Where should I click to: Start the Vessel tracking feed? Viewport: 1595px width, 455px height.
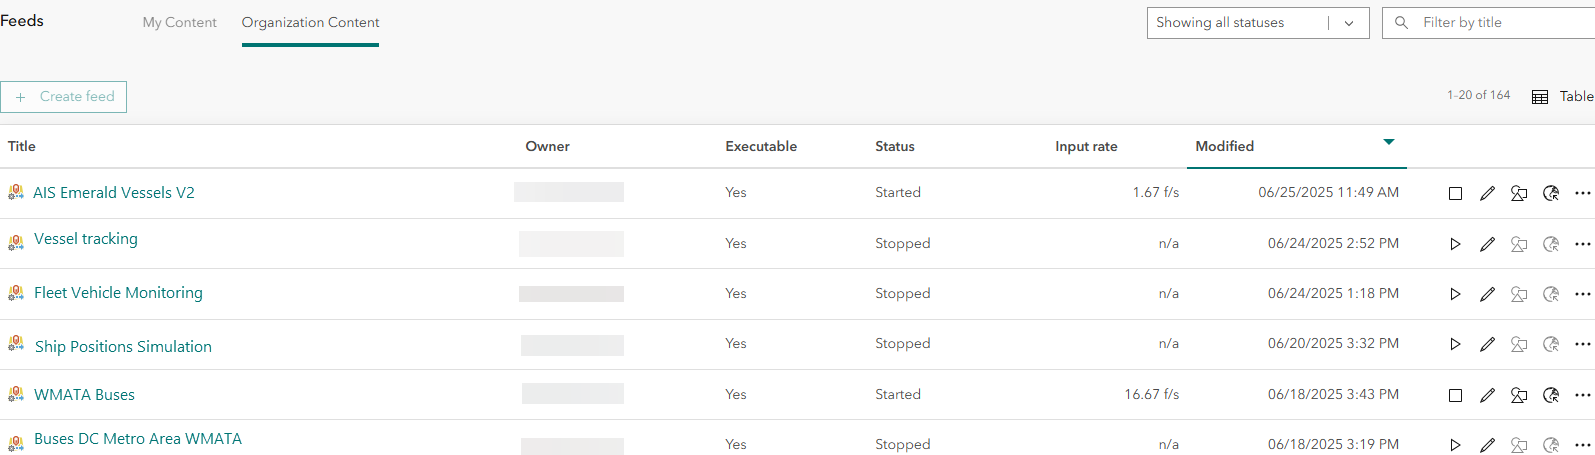1455,244
